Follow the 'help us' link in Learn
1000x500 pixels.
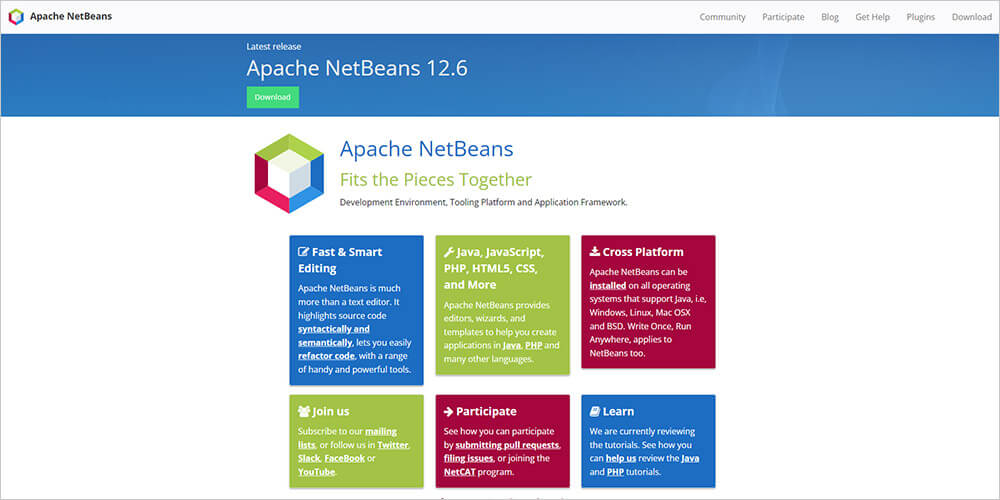click(621, 459)
